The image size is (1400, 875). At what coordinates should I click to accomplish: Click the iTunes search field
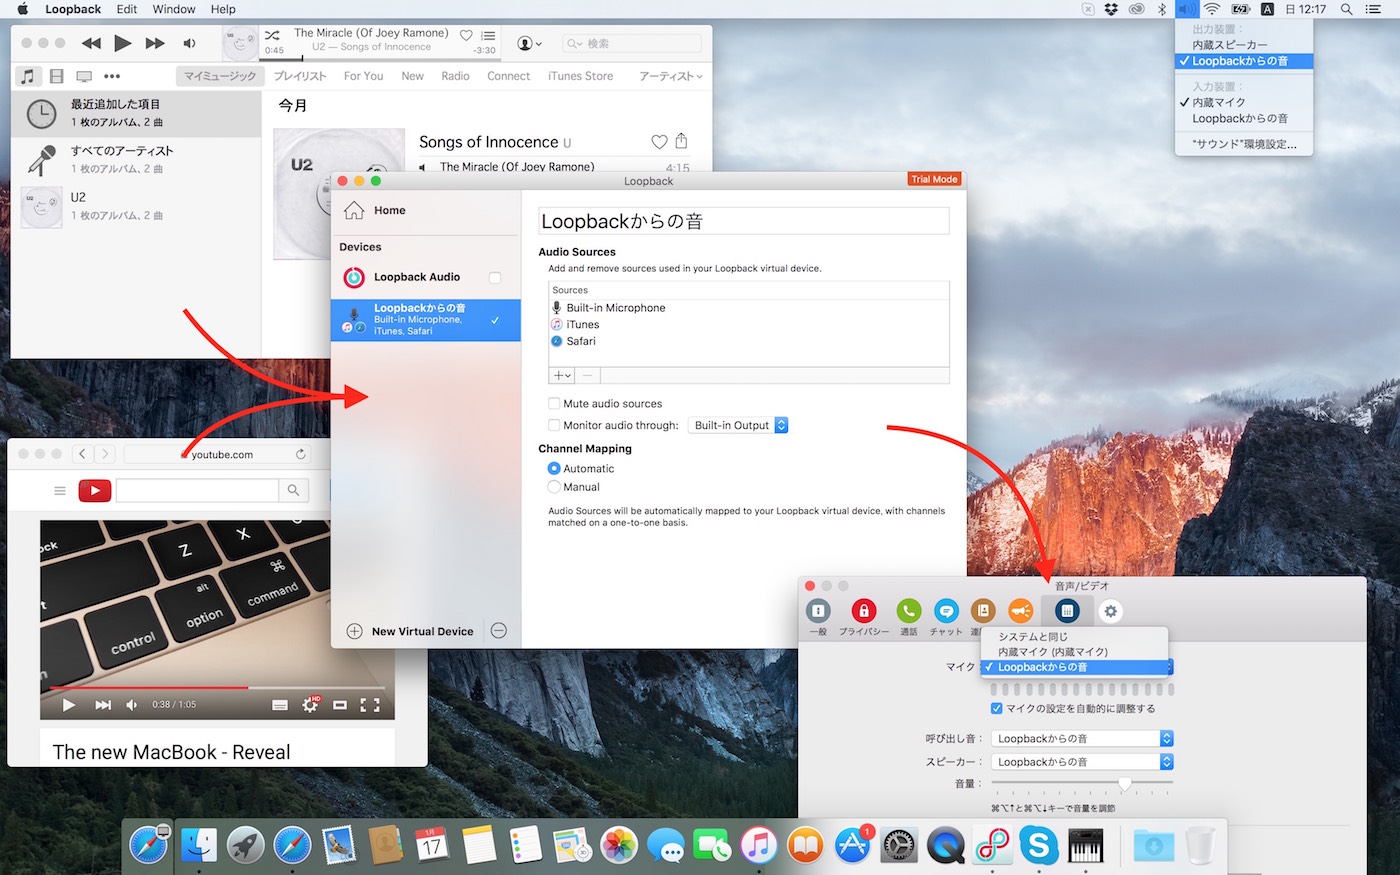point(632,44)
